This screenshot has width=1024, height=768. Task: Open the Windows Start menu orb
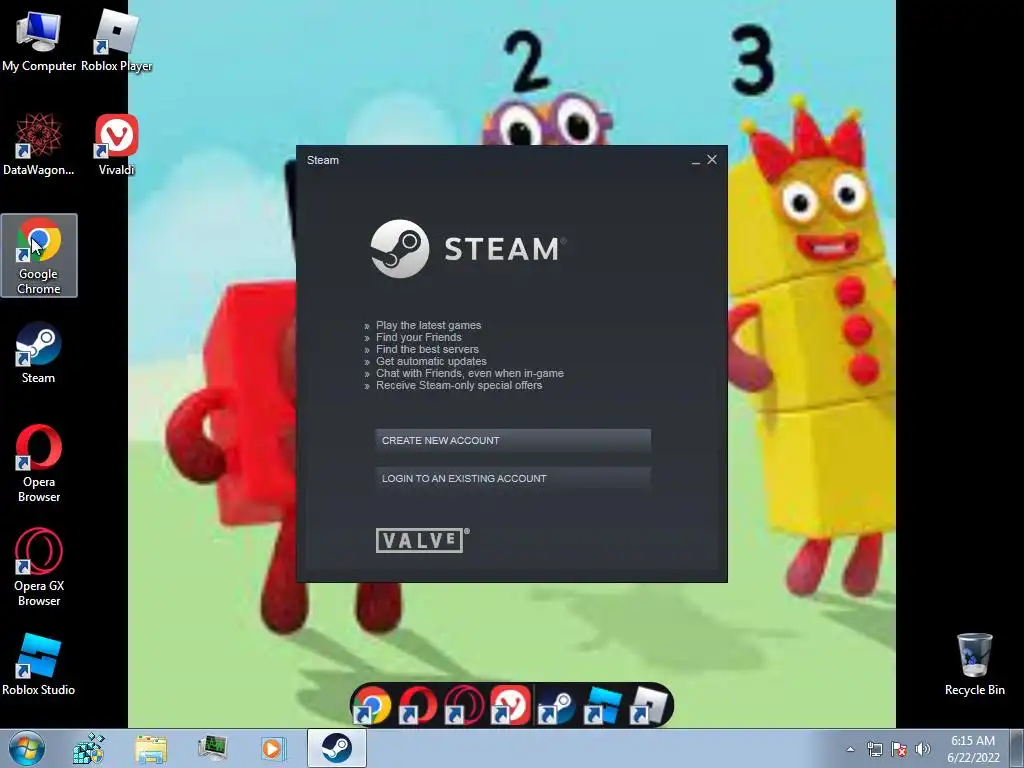(27, 748)
